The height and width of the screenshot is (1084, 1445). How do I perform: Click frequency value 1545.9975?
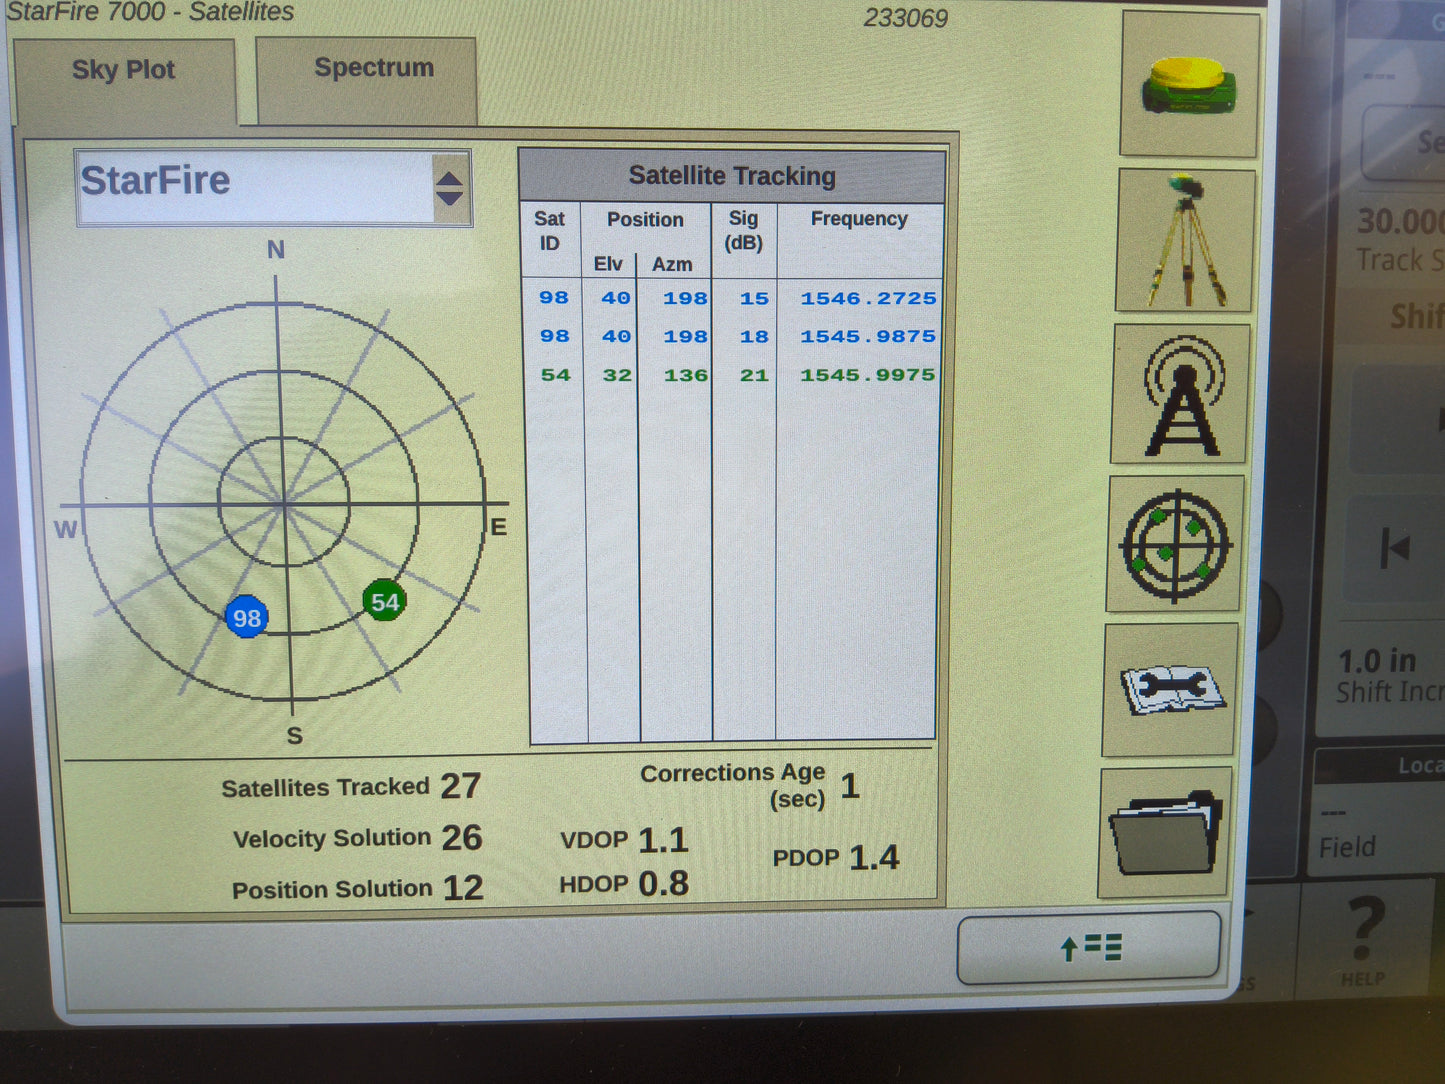click(867, 375)
